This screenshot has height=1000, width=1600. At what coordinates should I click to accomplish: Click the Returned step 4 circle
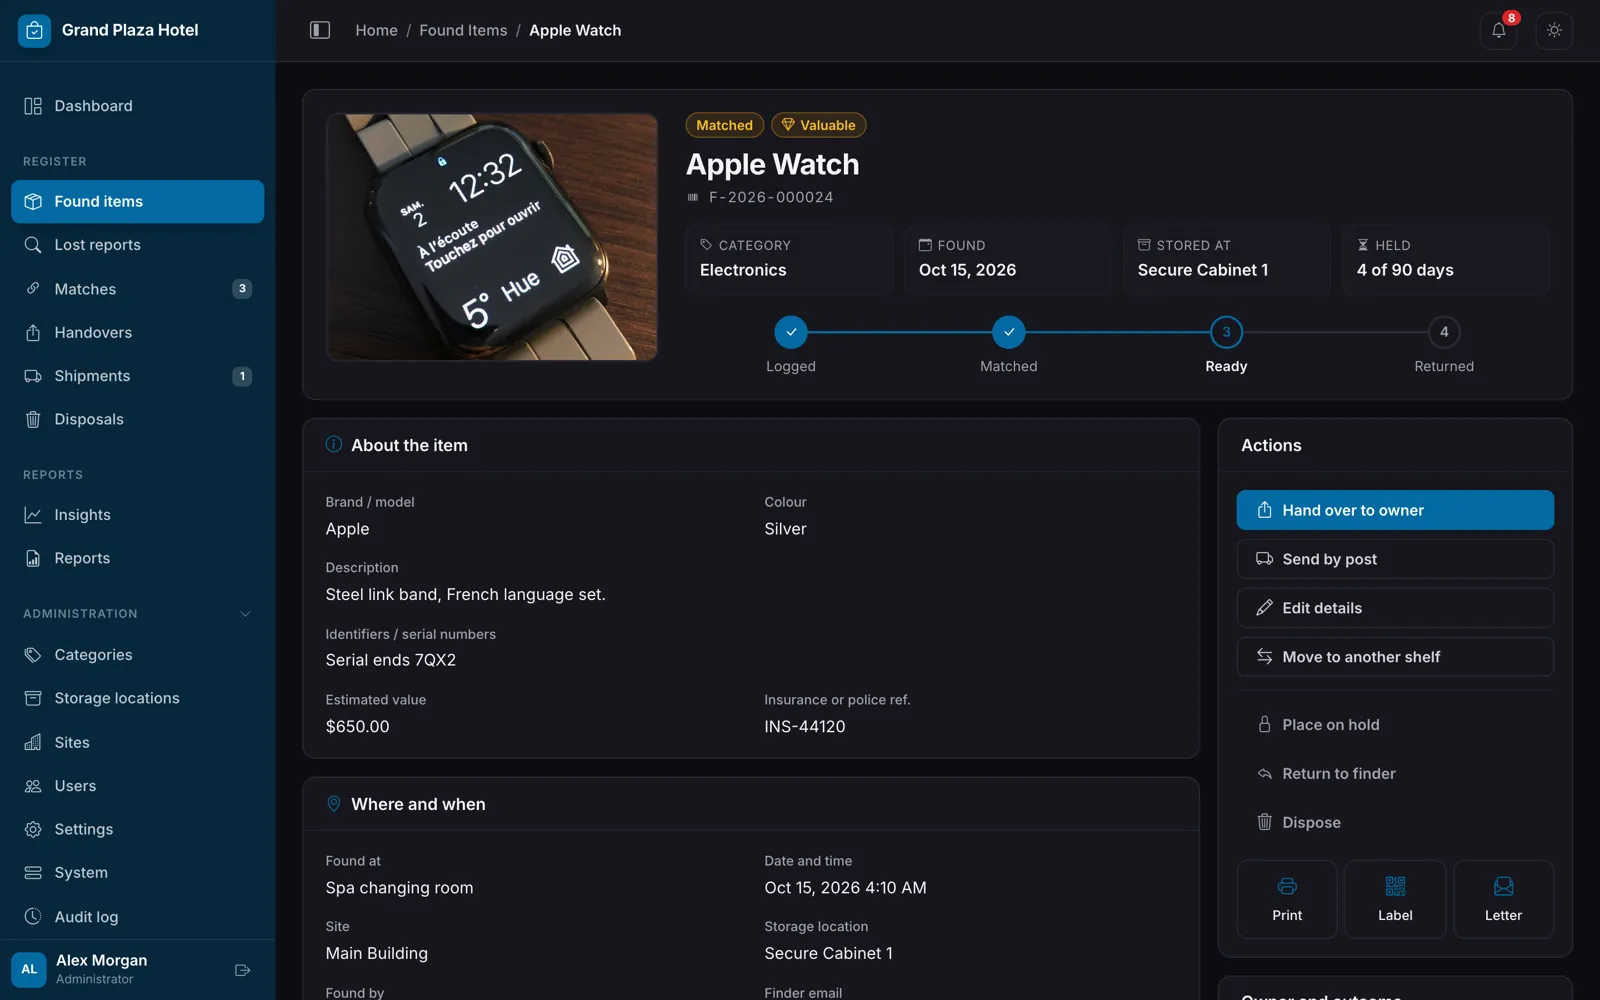click(1444, 332)
